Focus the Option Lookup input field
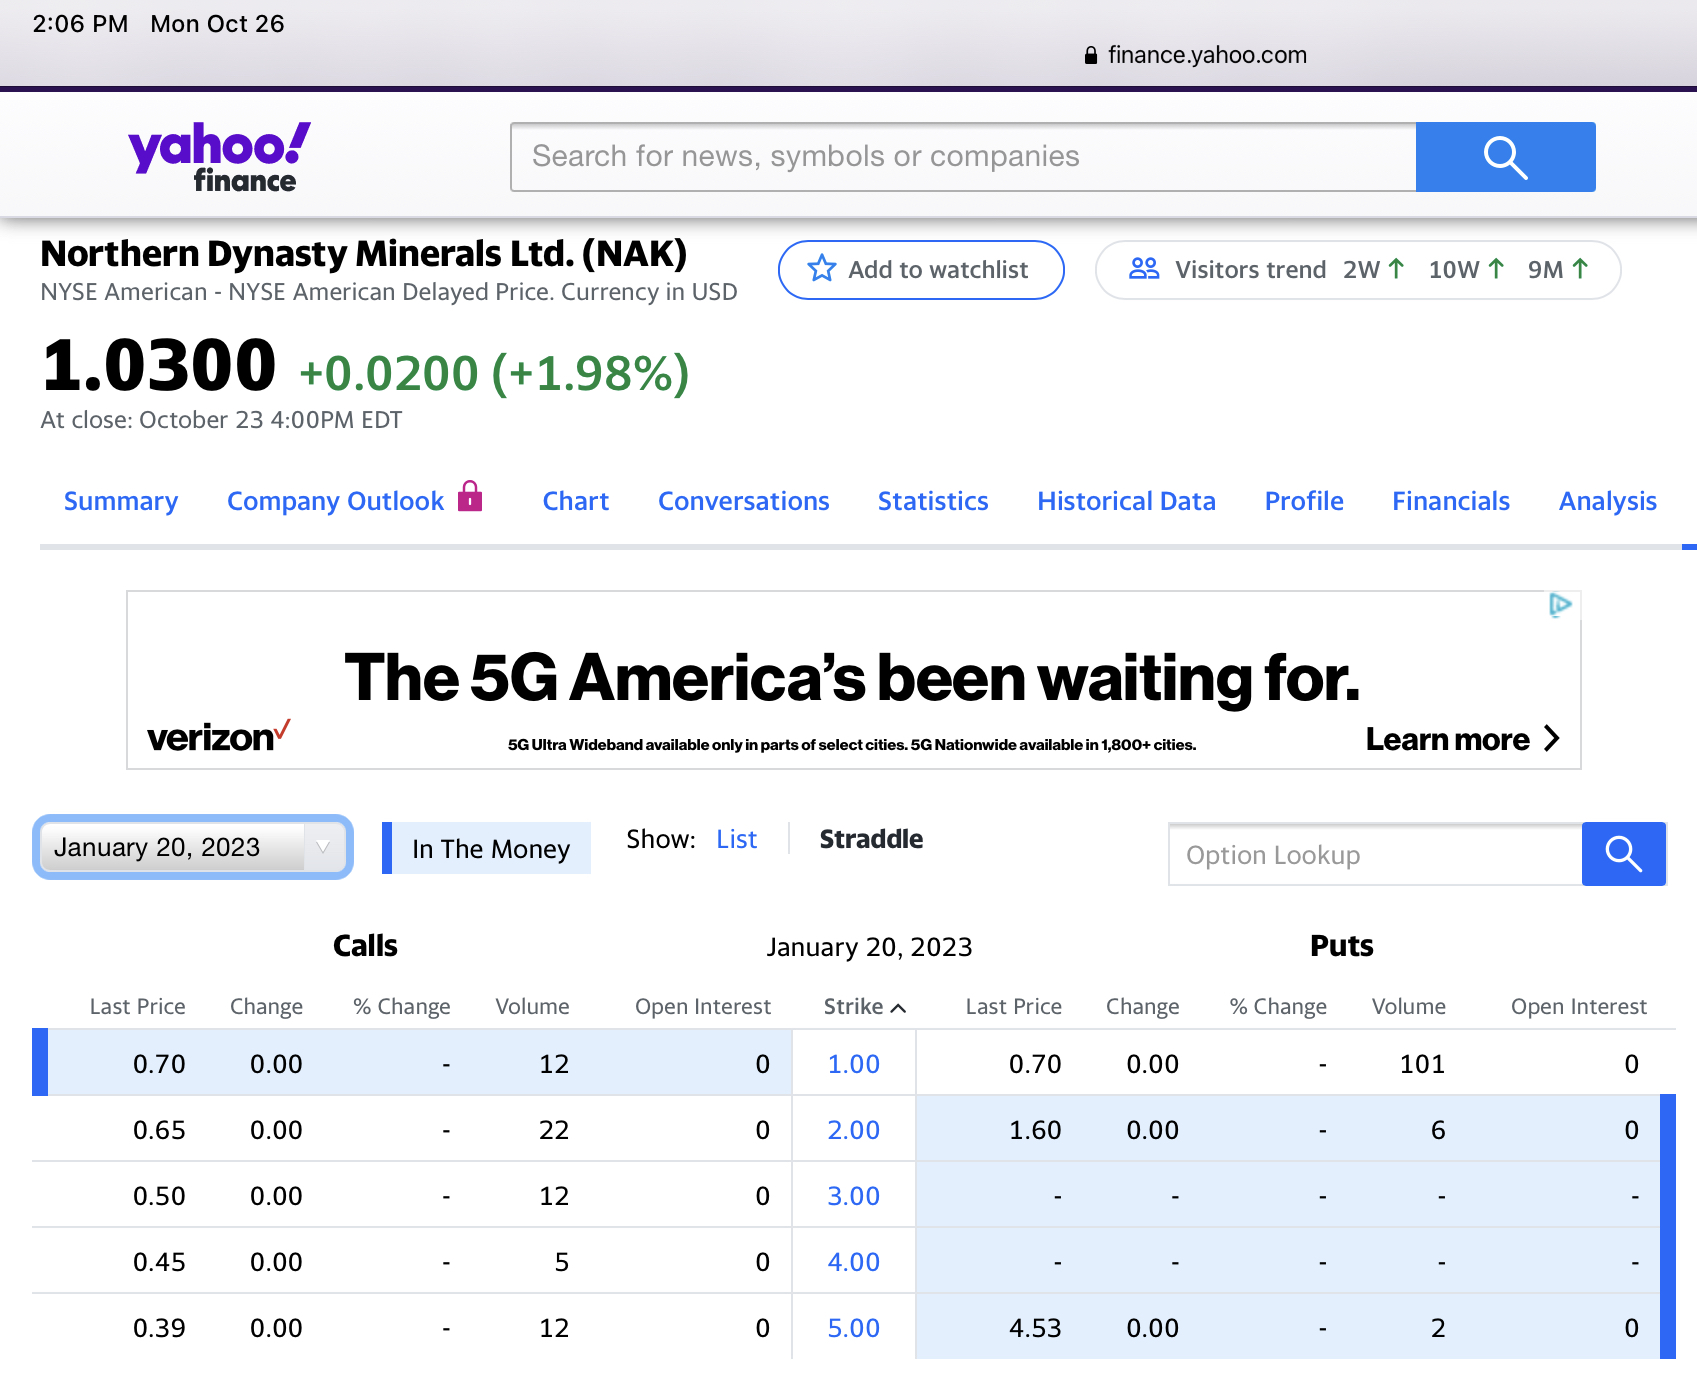Screen dimensions: 1697x1393 [x=1374, y=855]
